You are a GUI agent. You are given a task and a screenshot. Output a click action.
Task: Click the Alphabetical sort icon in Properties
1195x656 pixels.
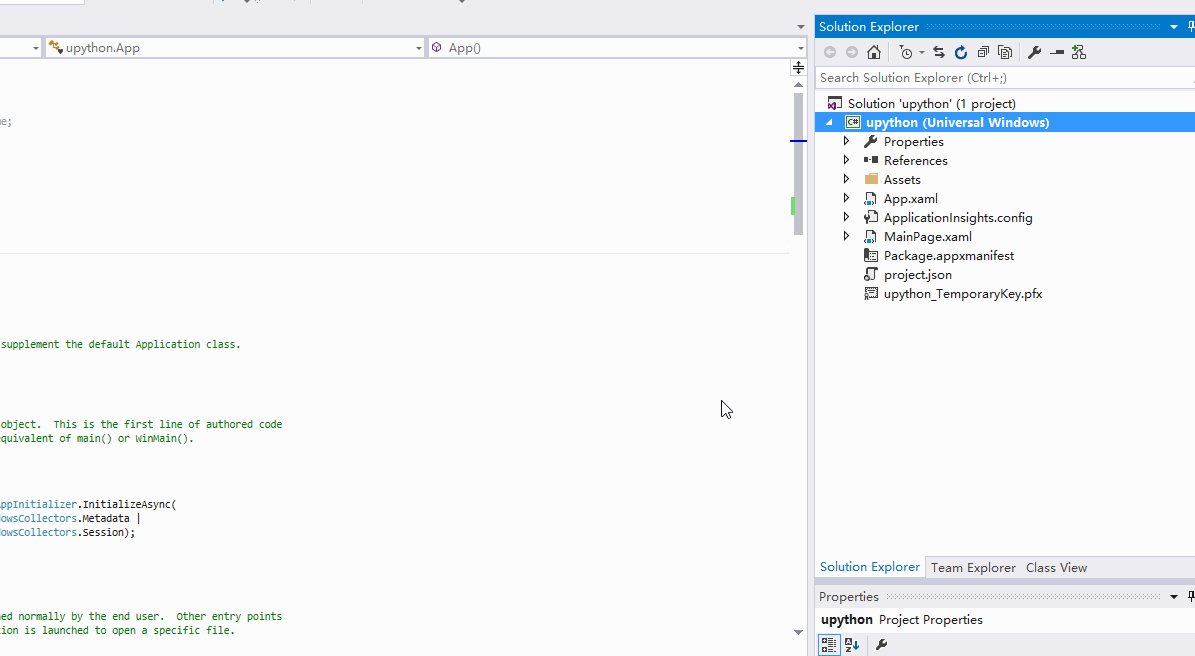[852, 645]
